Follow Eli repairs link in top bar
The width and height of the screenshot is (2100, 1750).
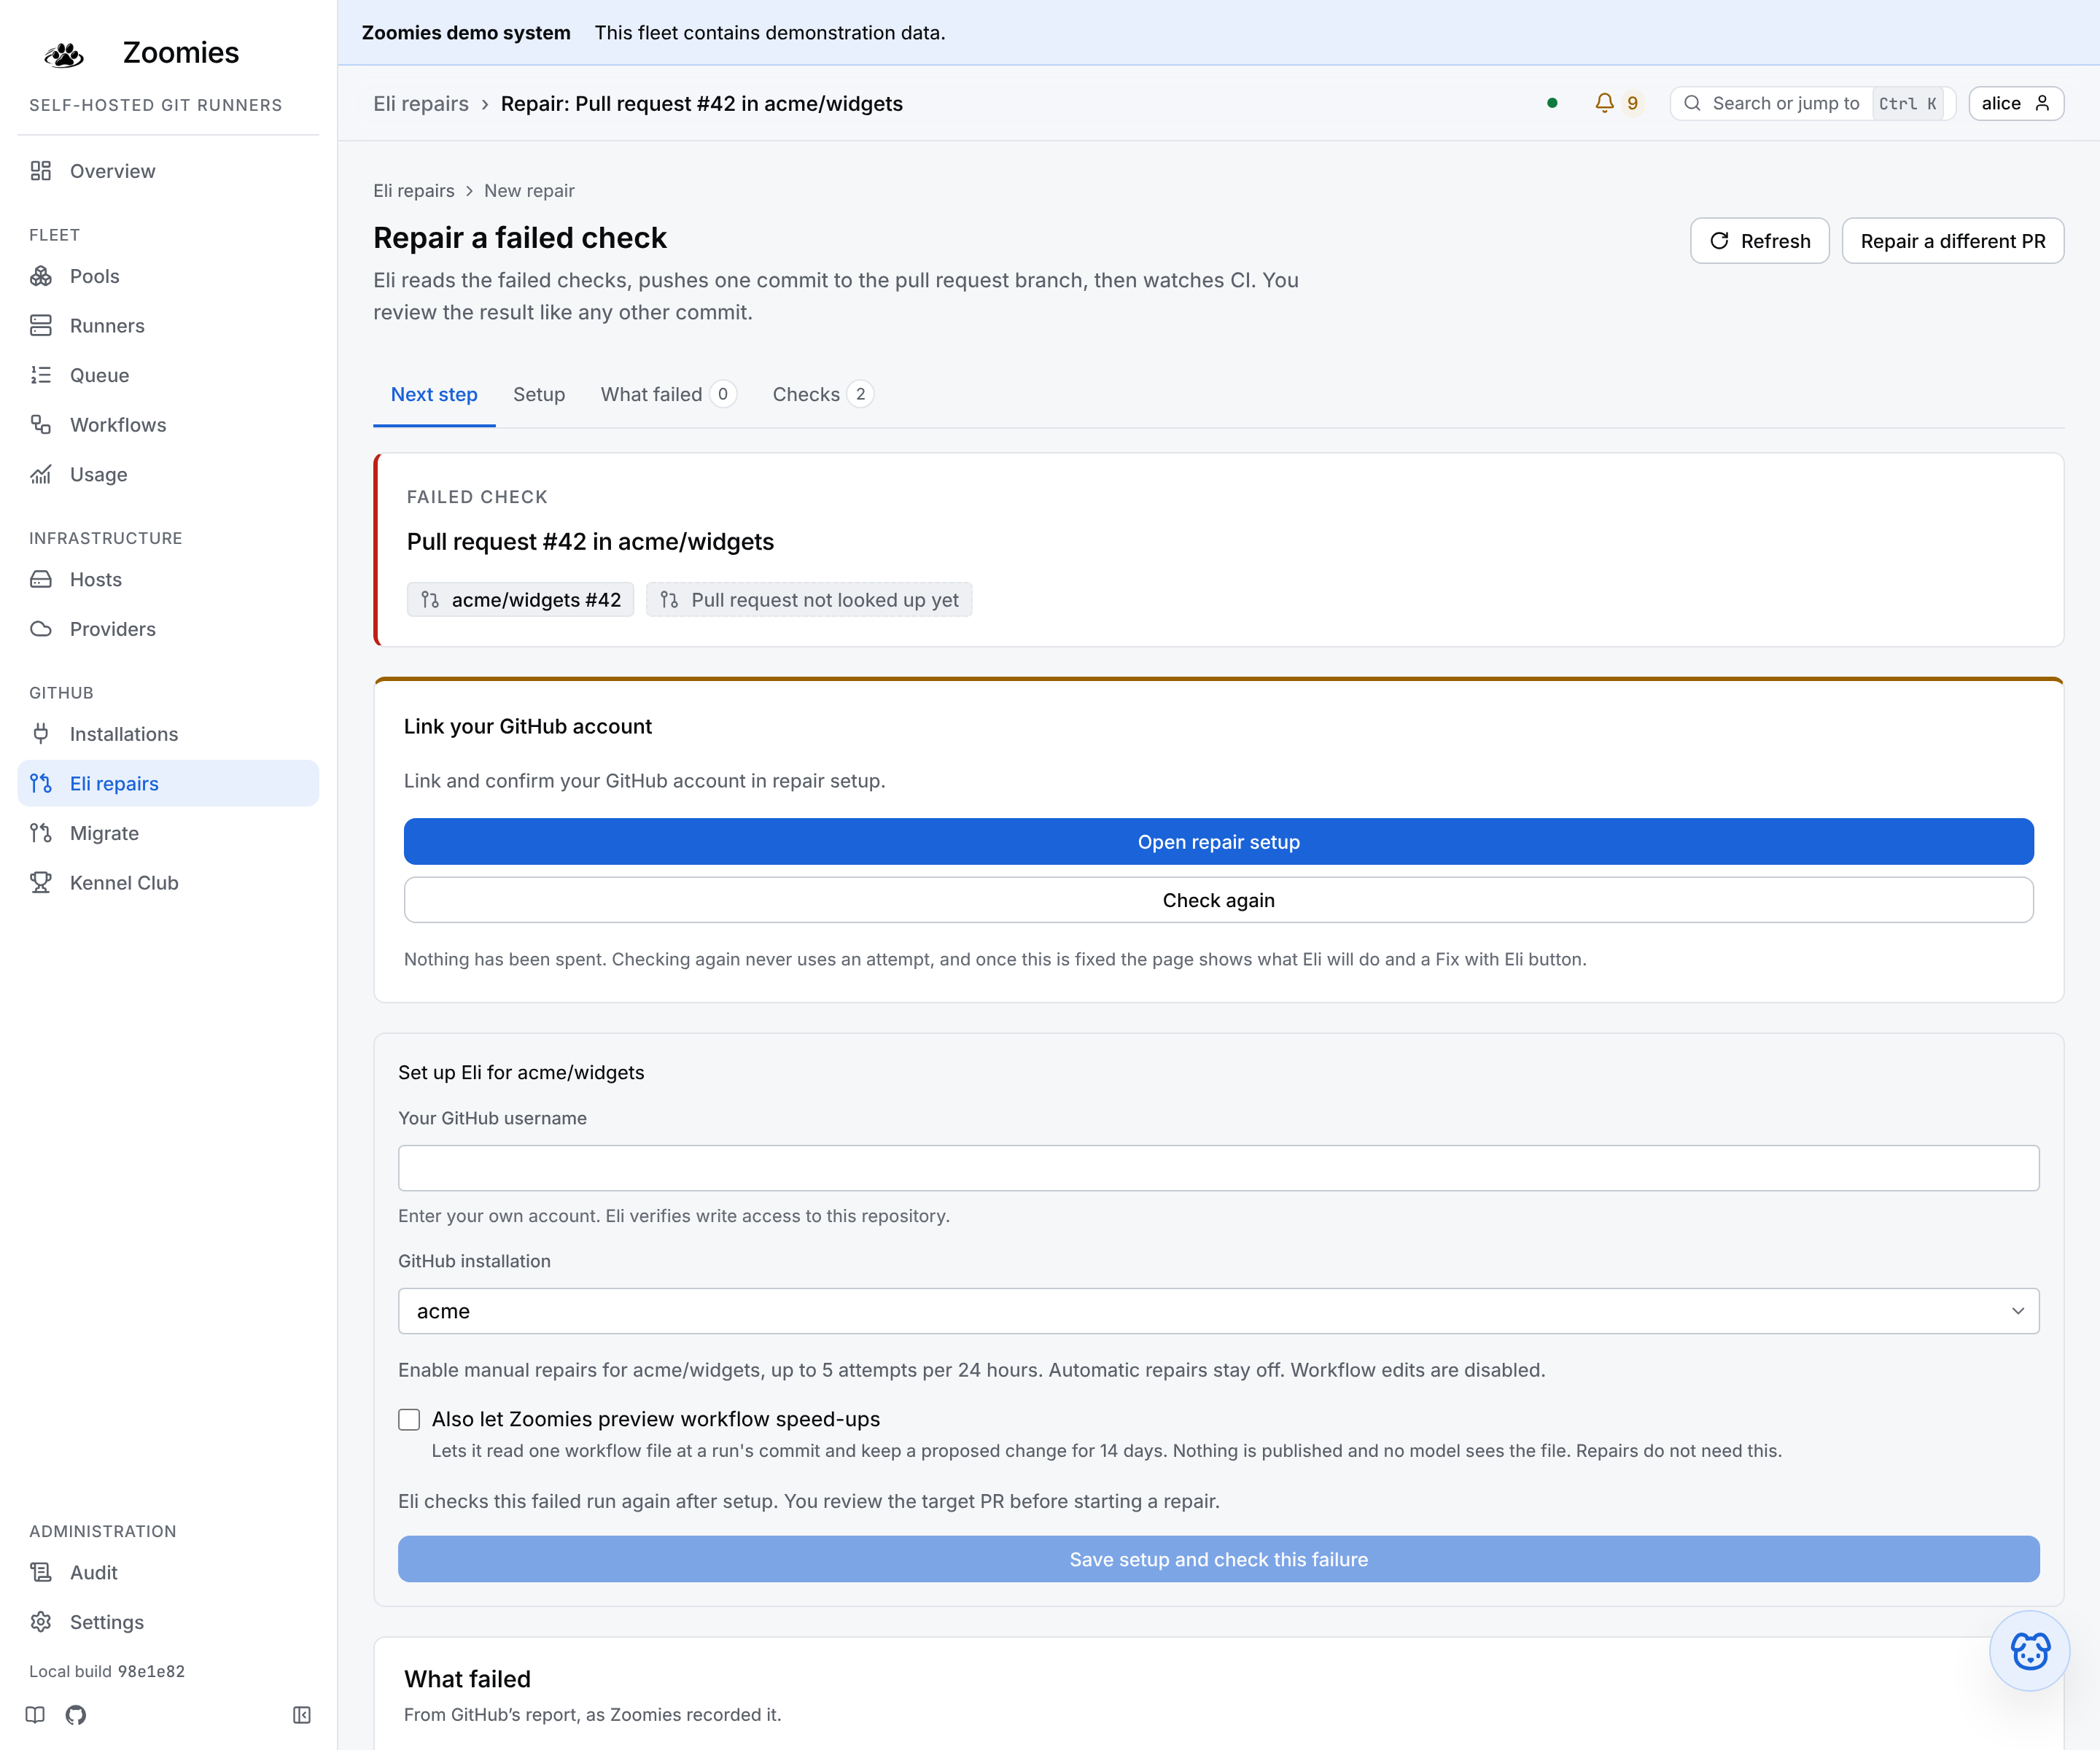[421, 104]
